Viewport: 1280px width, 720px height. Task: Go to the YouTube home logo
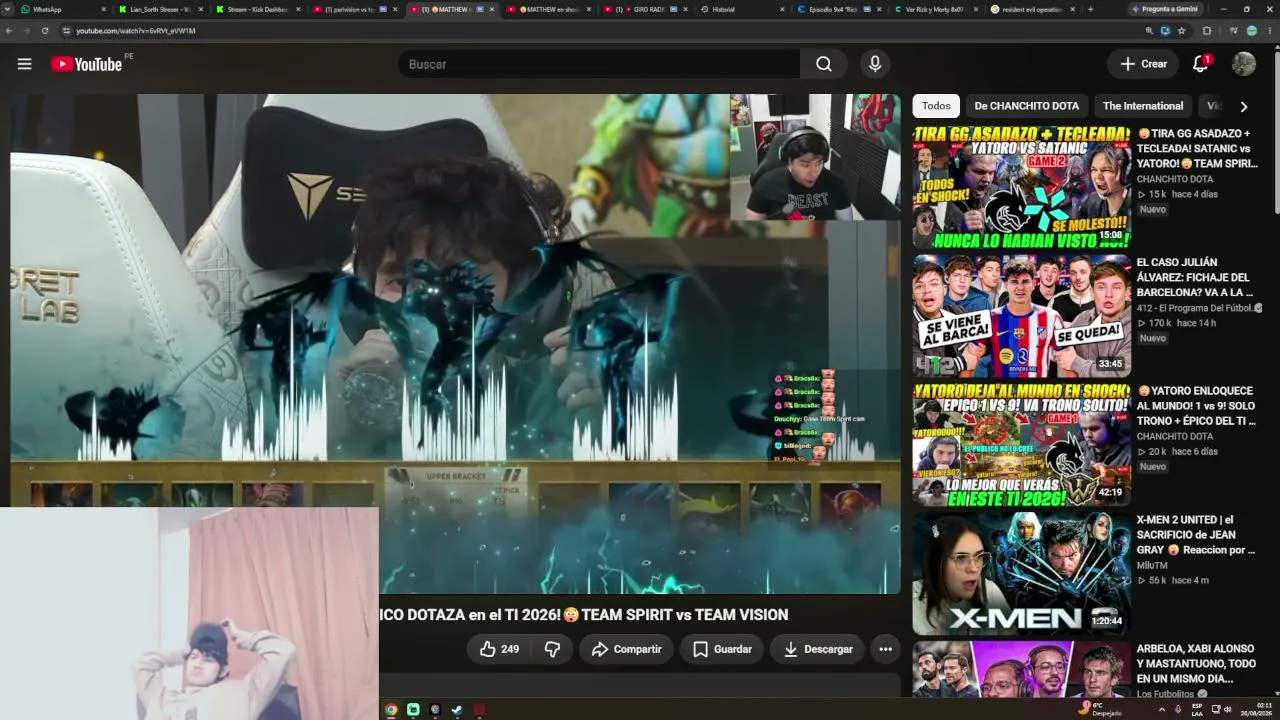87,64
